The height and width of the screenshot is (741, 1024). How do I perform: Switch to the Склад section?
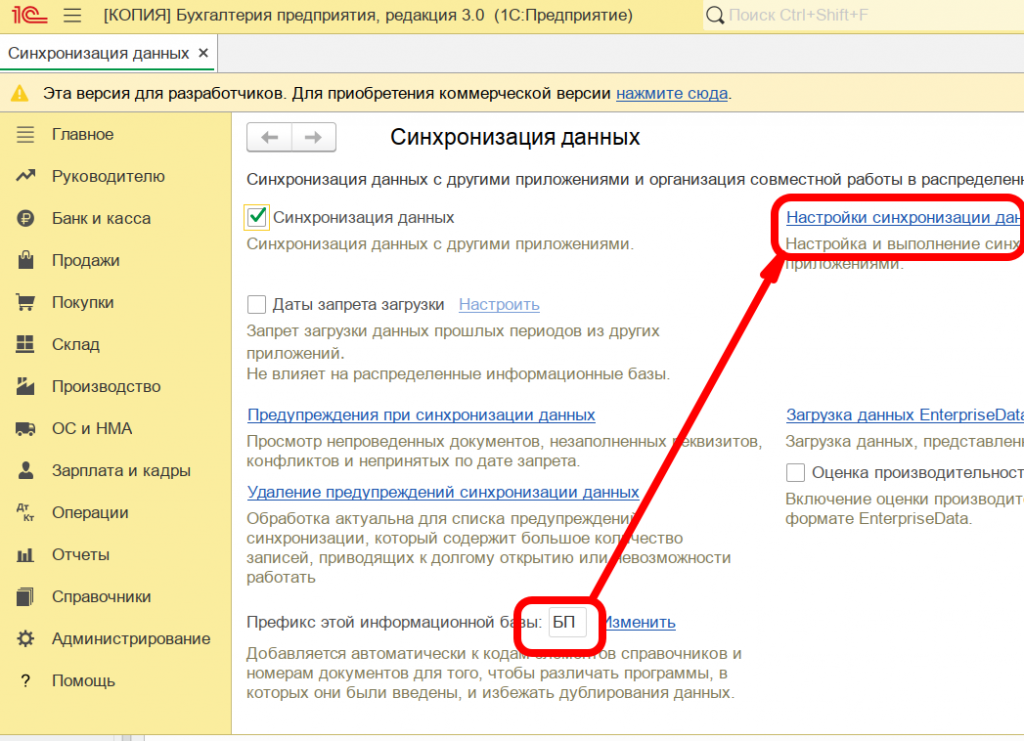coord(76,344)
